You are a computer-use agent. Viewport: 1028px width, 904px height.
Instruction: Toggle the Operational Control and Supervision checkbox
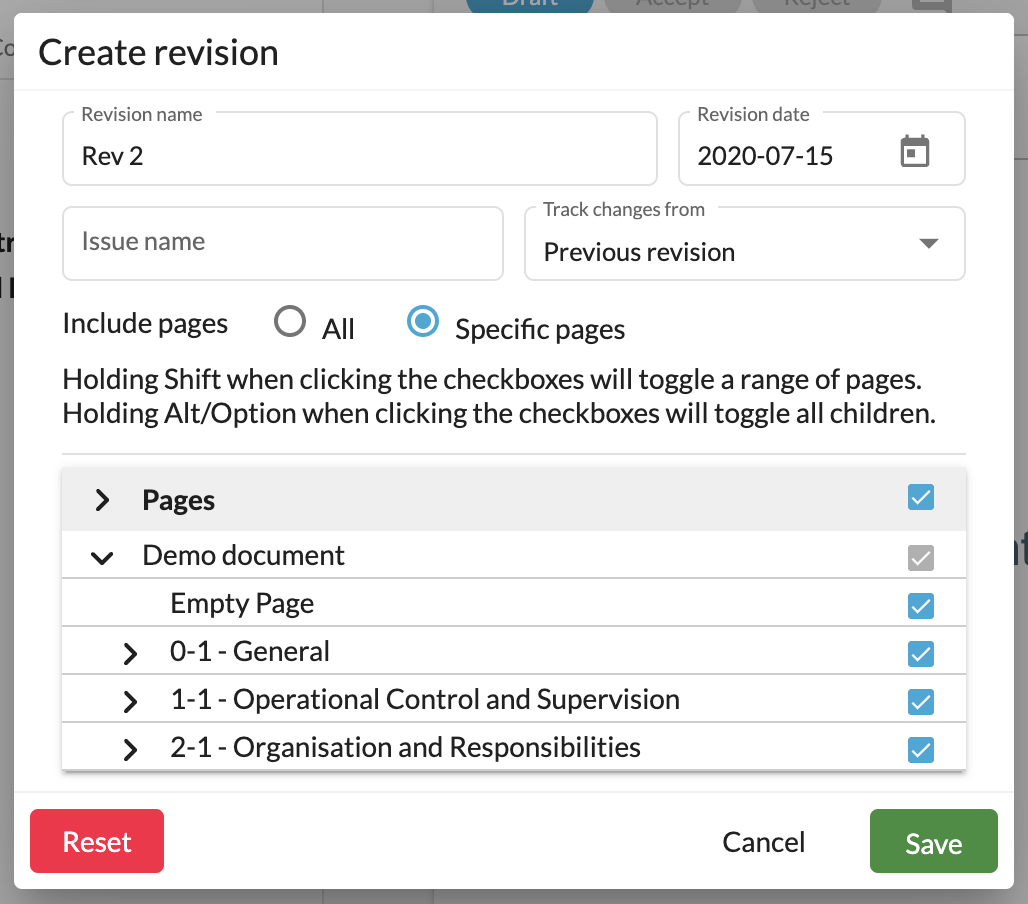pyautogui.click(x=920, y=701)
